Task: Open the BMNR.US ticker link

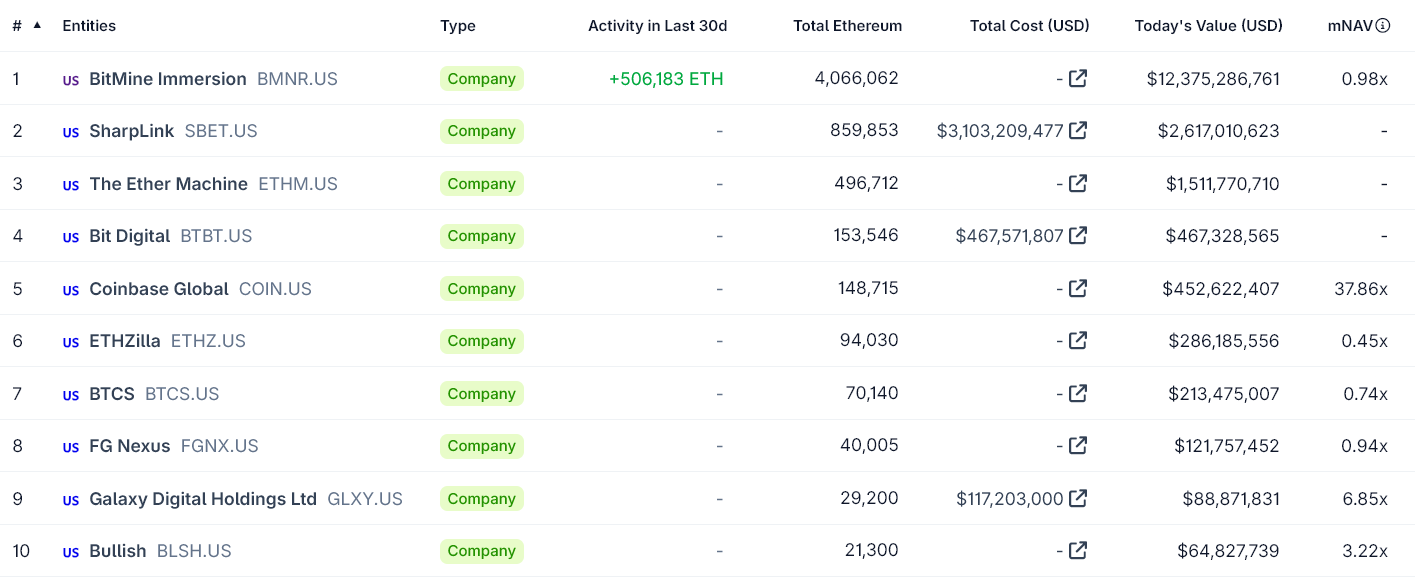Action: pos(297,79)
